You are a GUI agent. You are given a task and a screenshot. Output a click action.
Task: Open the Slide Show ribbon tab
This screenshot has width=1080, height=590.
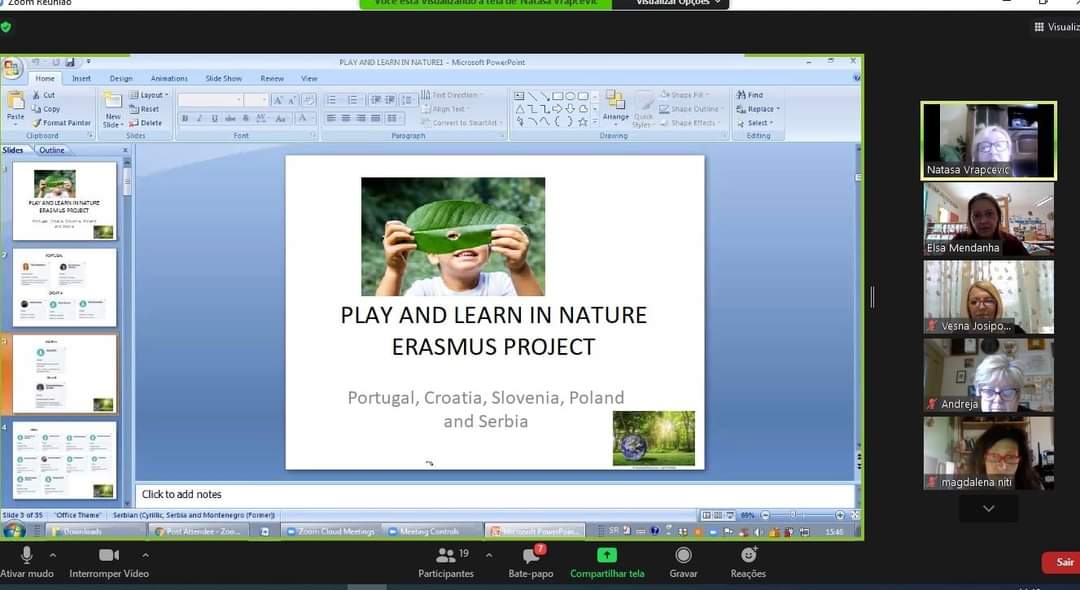(224, 78)
